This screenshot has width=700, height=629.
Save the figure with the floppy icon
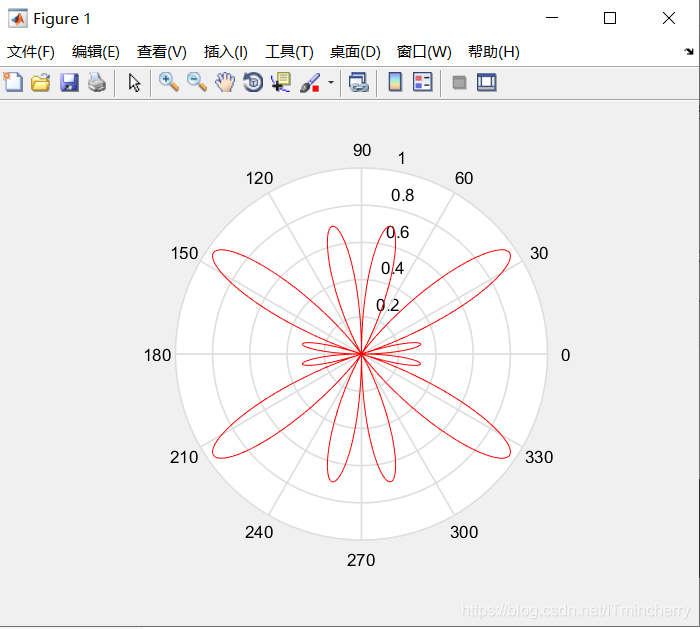point(69,83)
